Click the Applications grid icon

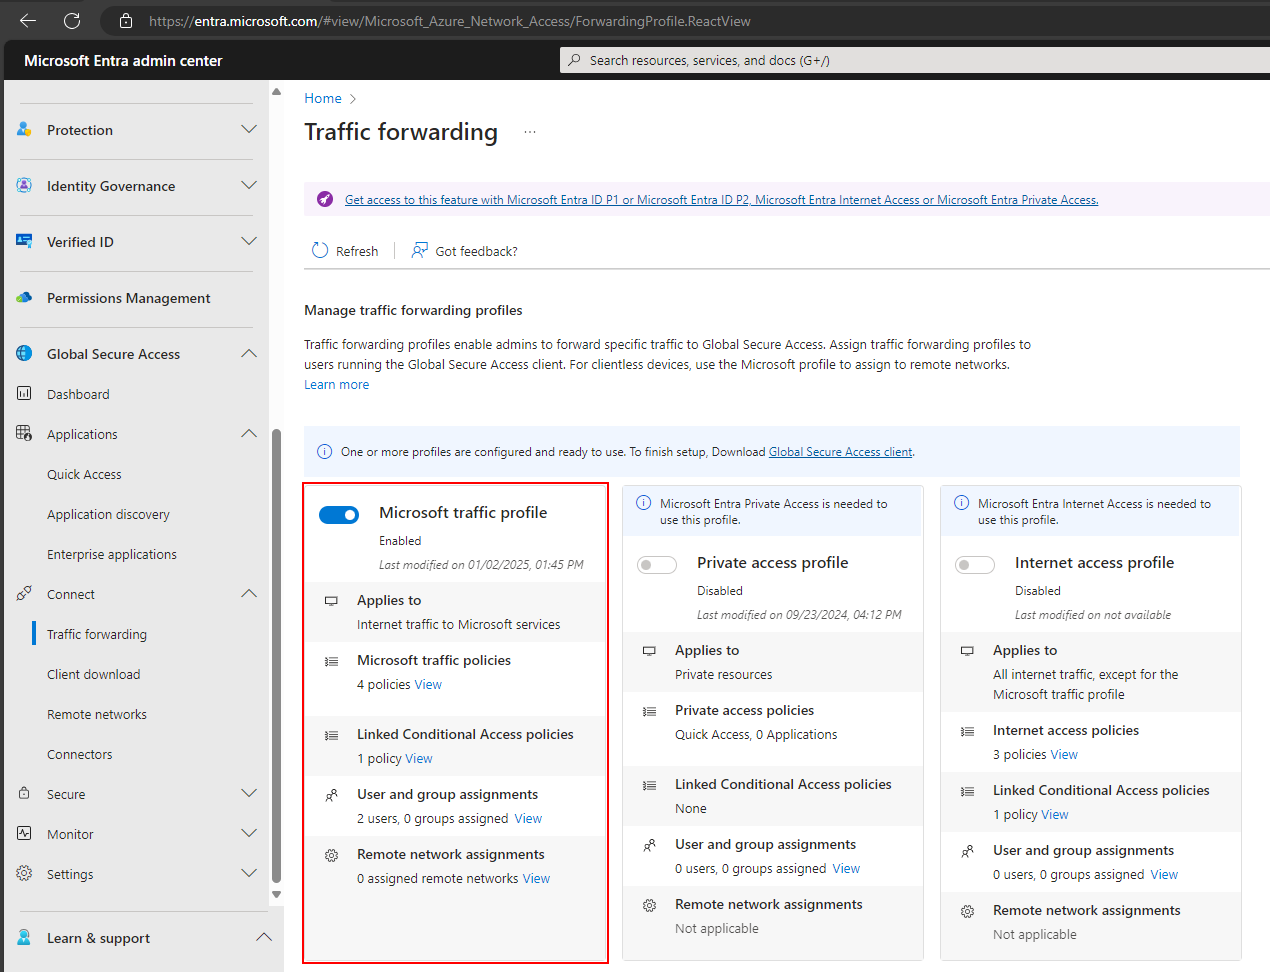[x=24, y=433]
